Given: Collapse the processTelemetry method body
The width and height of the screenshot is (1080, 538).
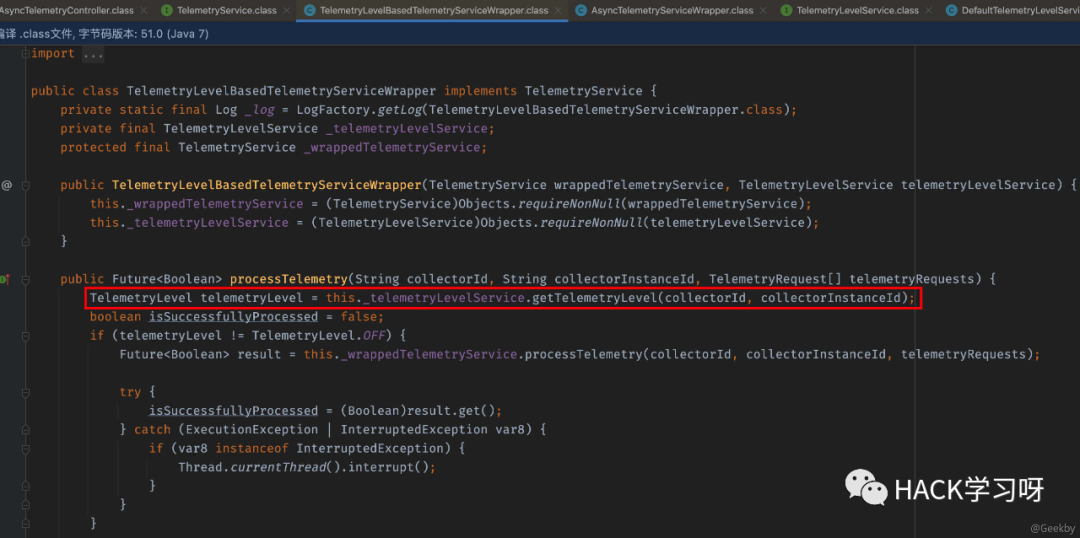Looking at the screenshot, I should coord(25,279).
